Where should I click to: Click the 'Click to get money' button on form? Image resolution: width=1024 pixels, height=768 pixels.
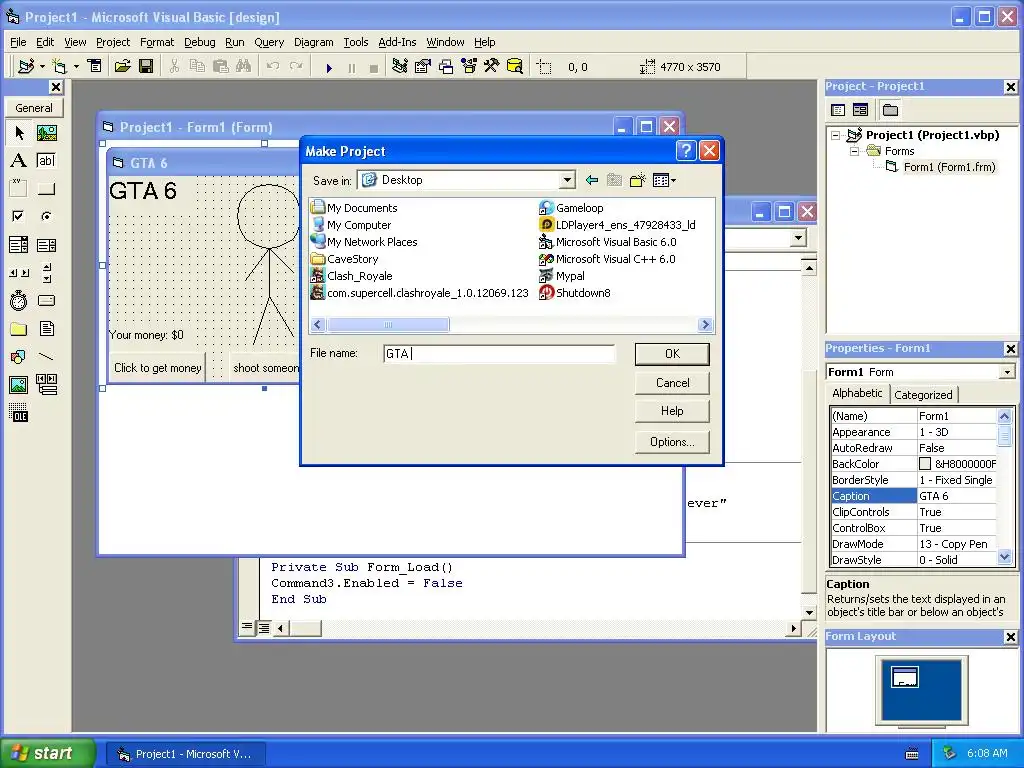157,368
